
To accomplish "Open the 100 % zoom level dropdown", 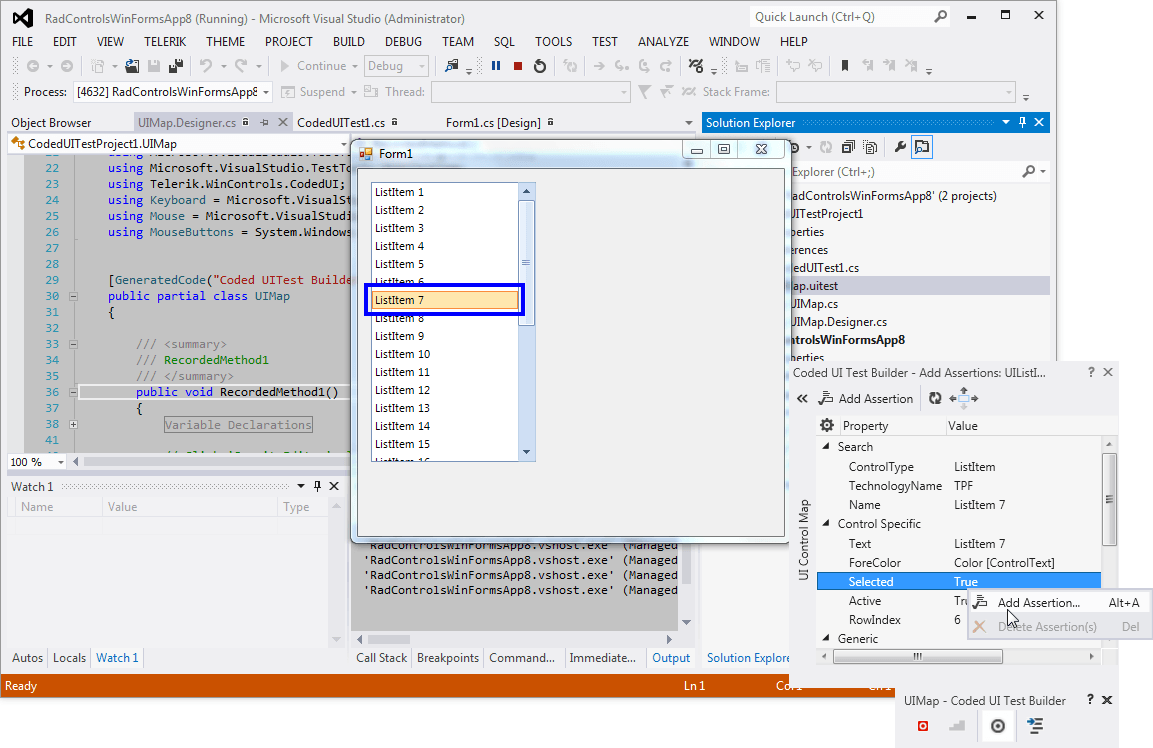I will coord(61,462).
